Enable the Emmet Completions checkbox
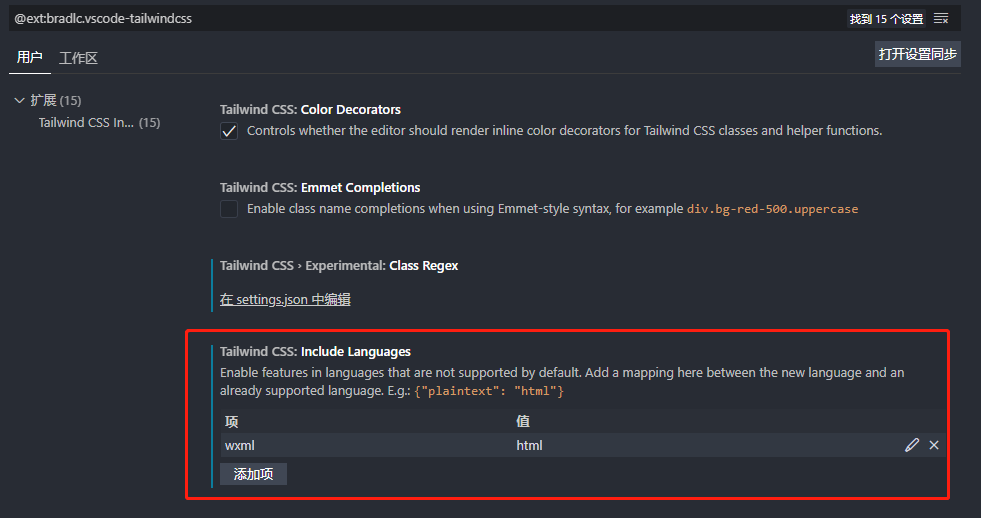 [229, 209]
